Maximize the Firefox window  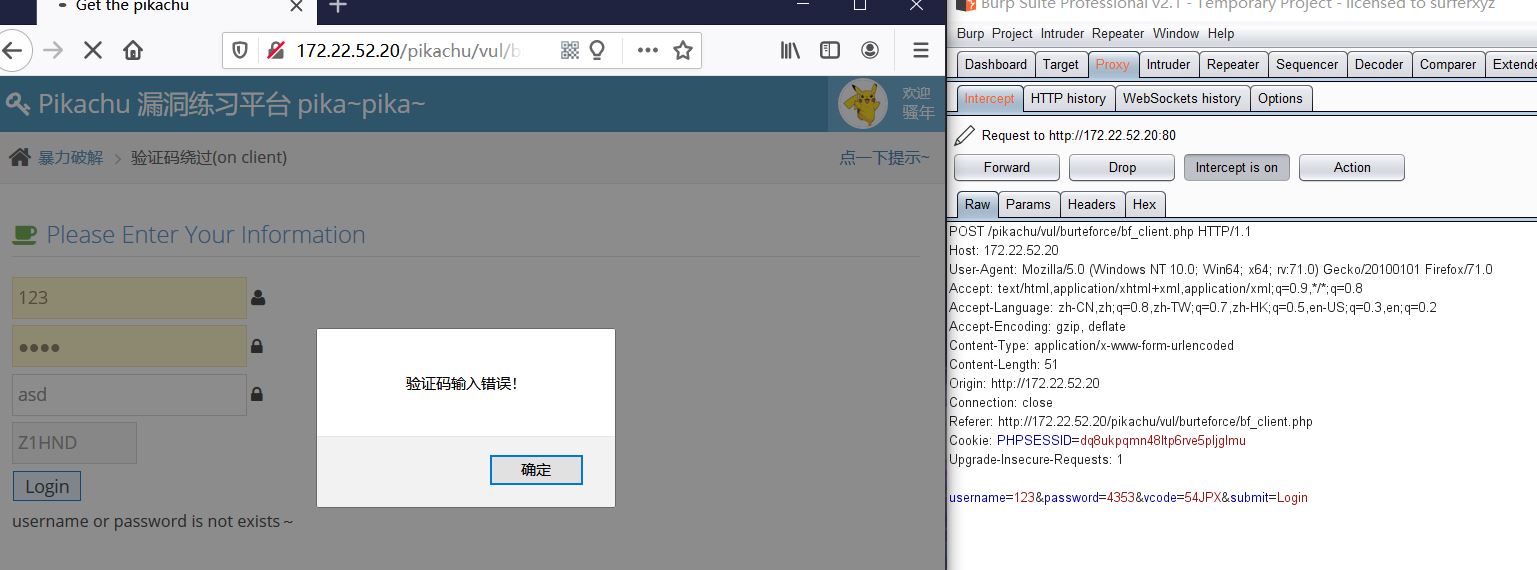coord(860,6)
